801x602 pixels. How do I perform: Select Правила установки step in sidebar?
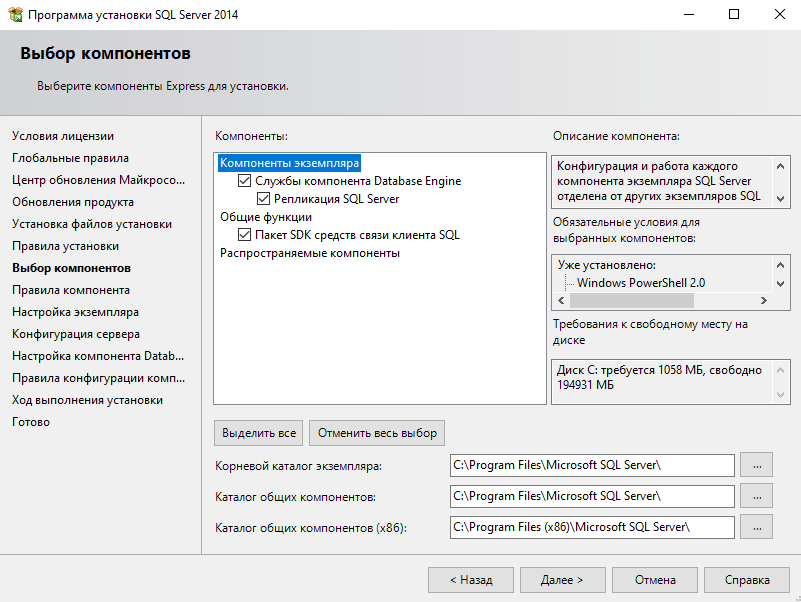[x=65, y=246]
